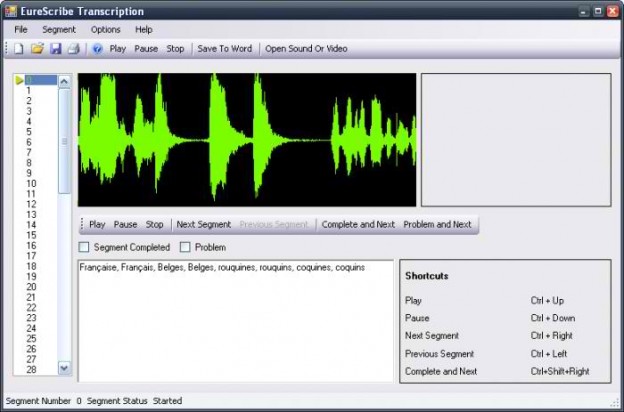Select segment 25 in list
This screenshot has height=412, width=624.
[31, 339]
